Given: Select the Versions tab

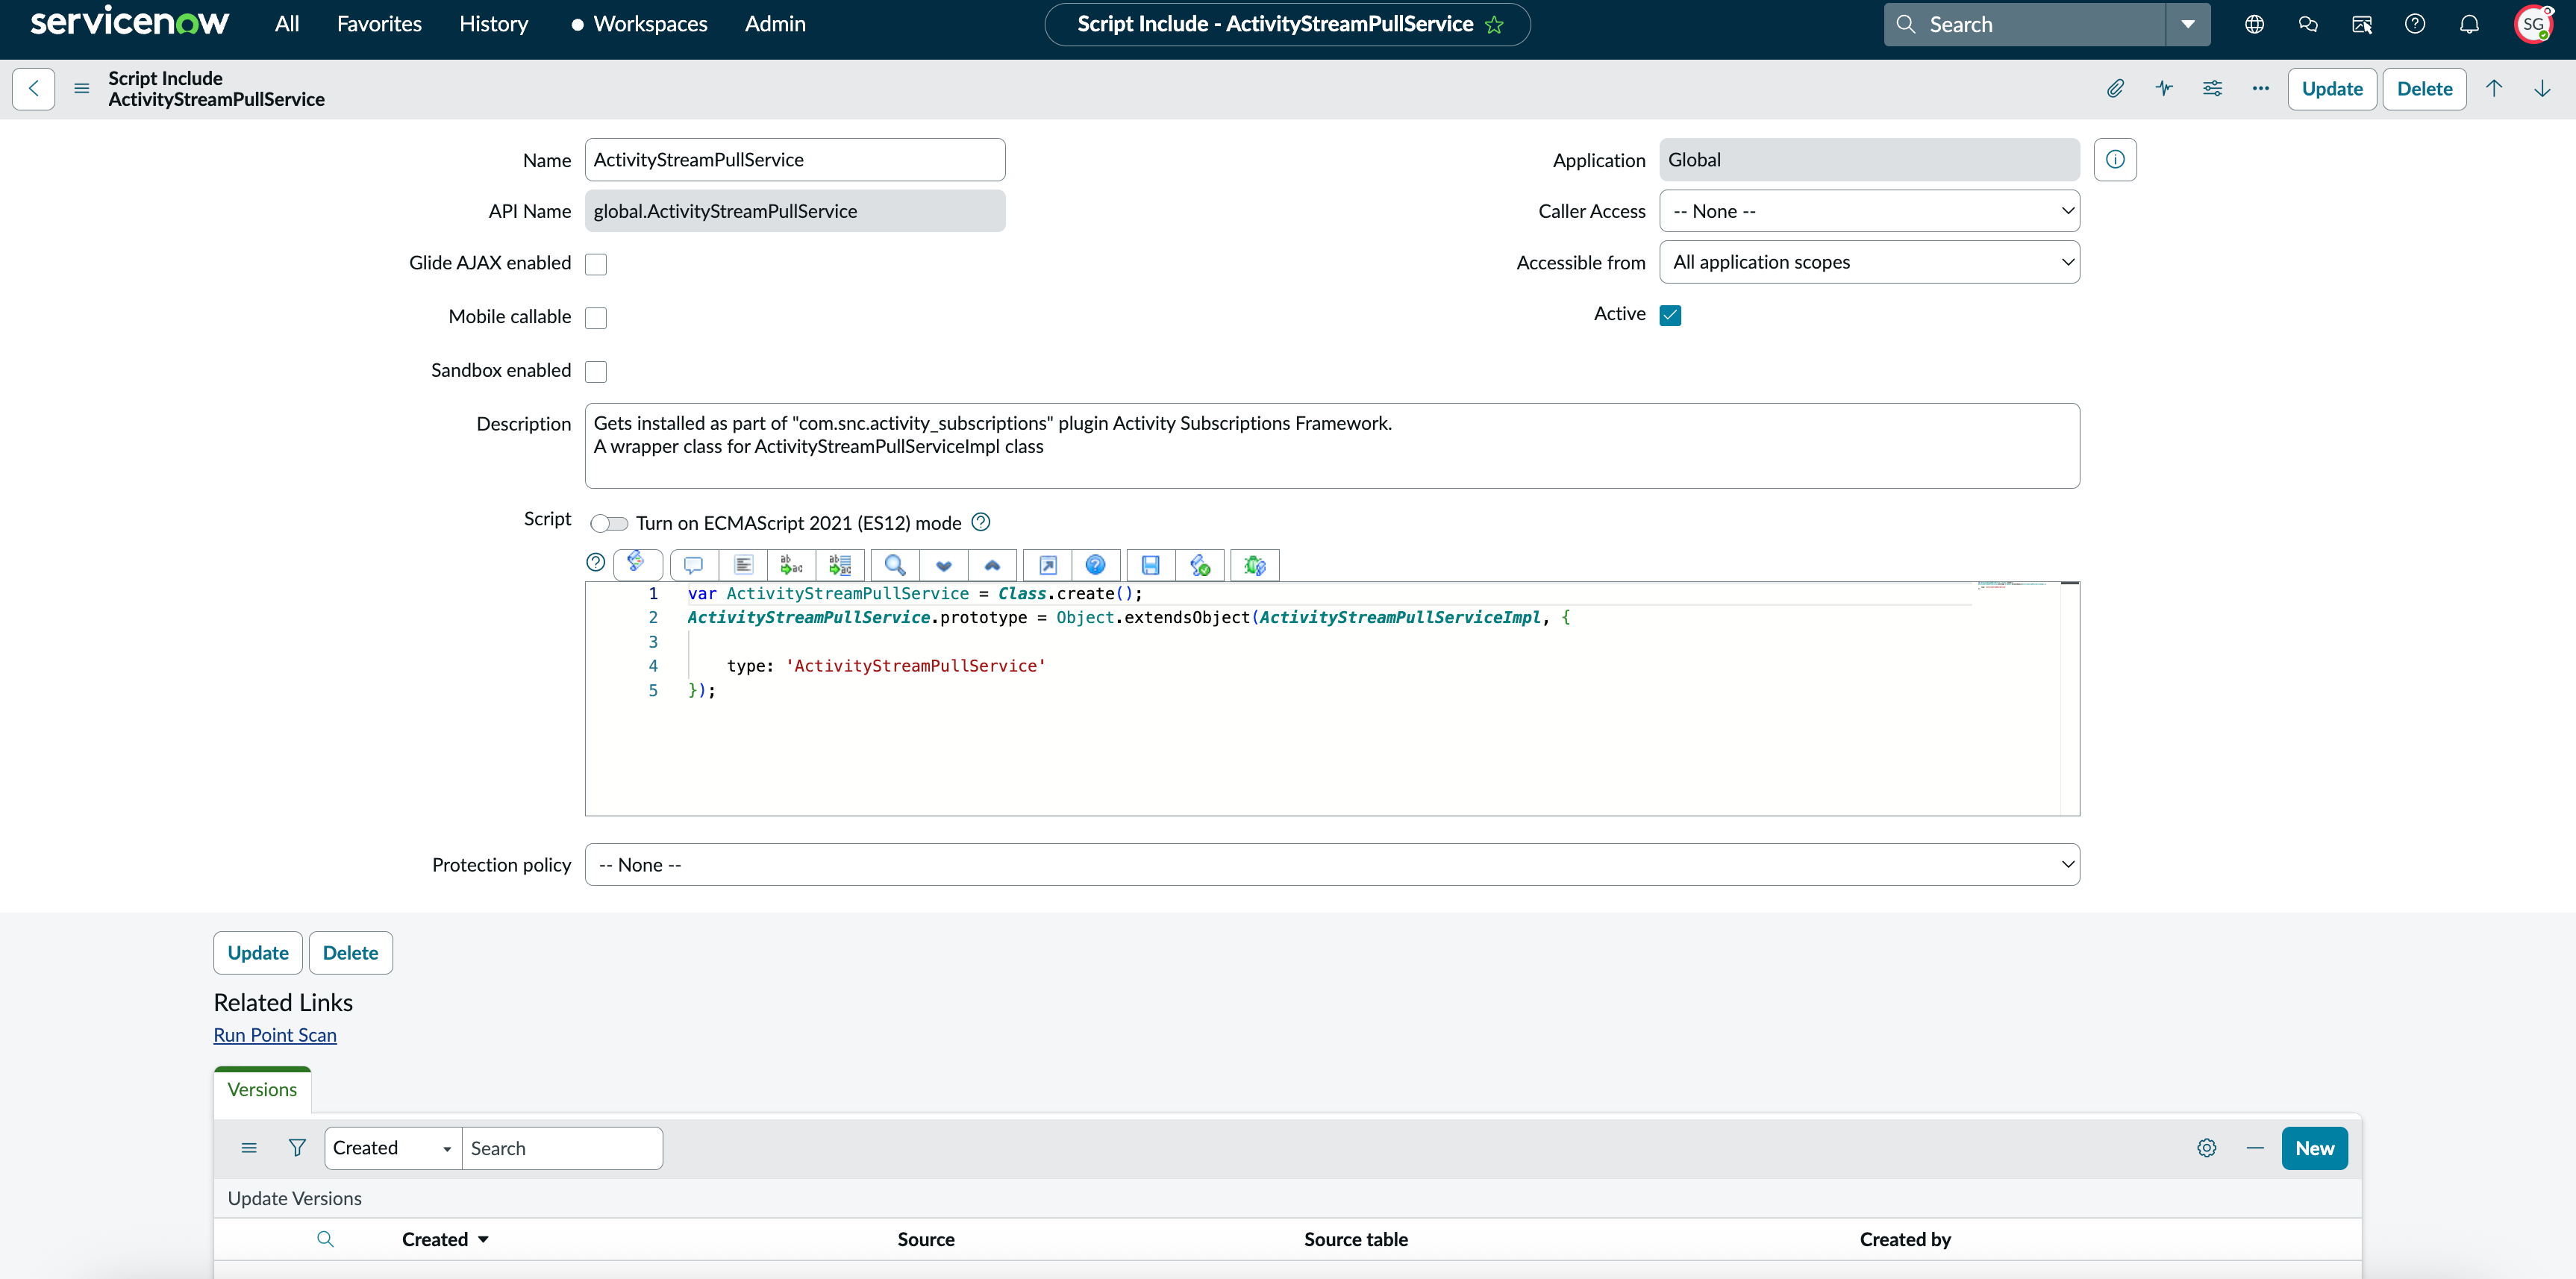Looking at the screenshot, I should 262,1090.
